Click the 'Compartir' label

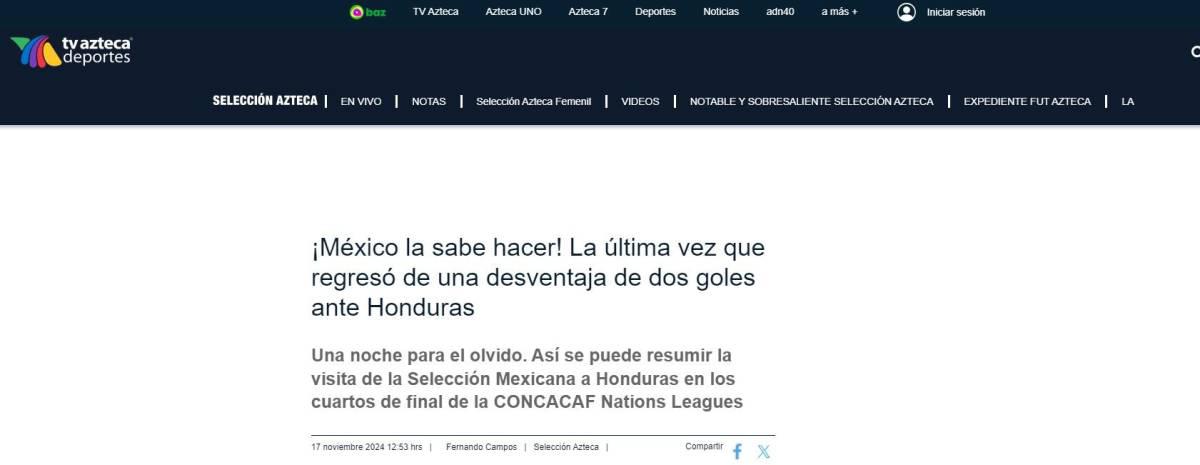[704, 446]
